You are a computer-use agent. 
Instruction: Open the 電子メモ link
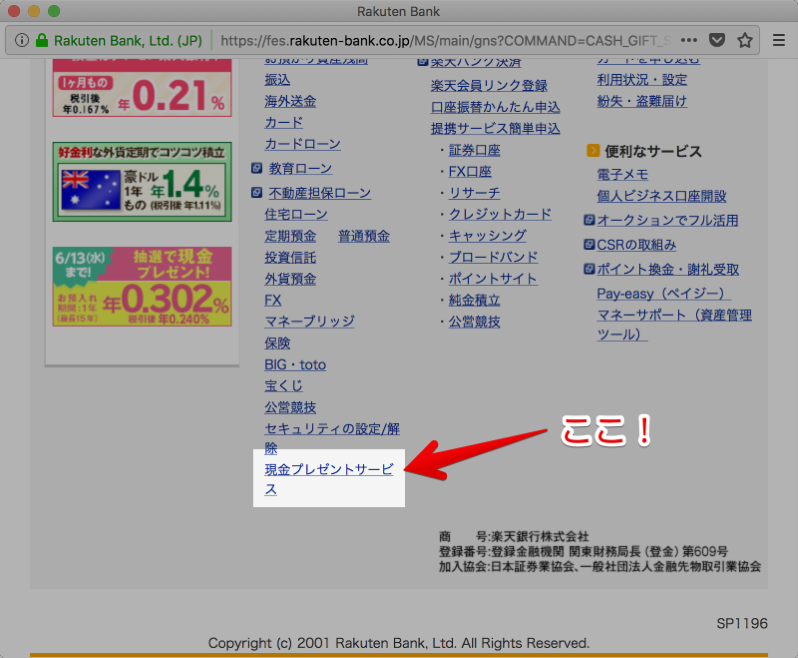622,175
